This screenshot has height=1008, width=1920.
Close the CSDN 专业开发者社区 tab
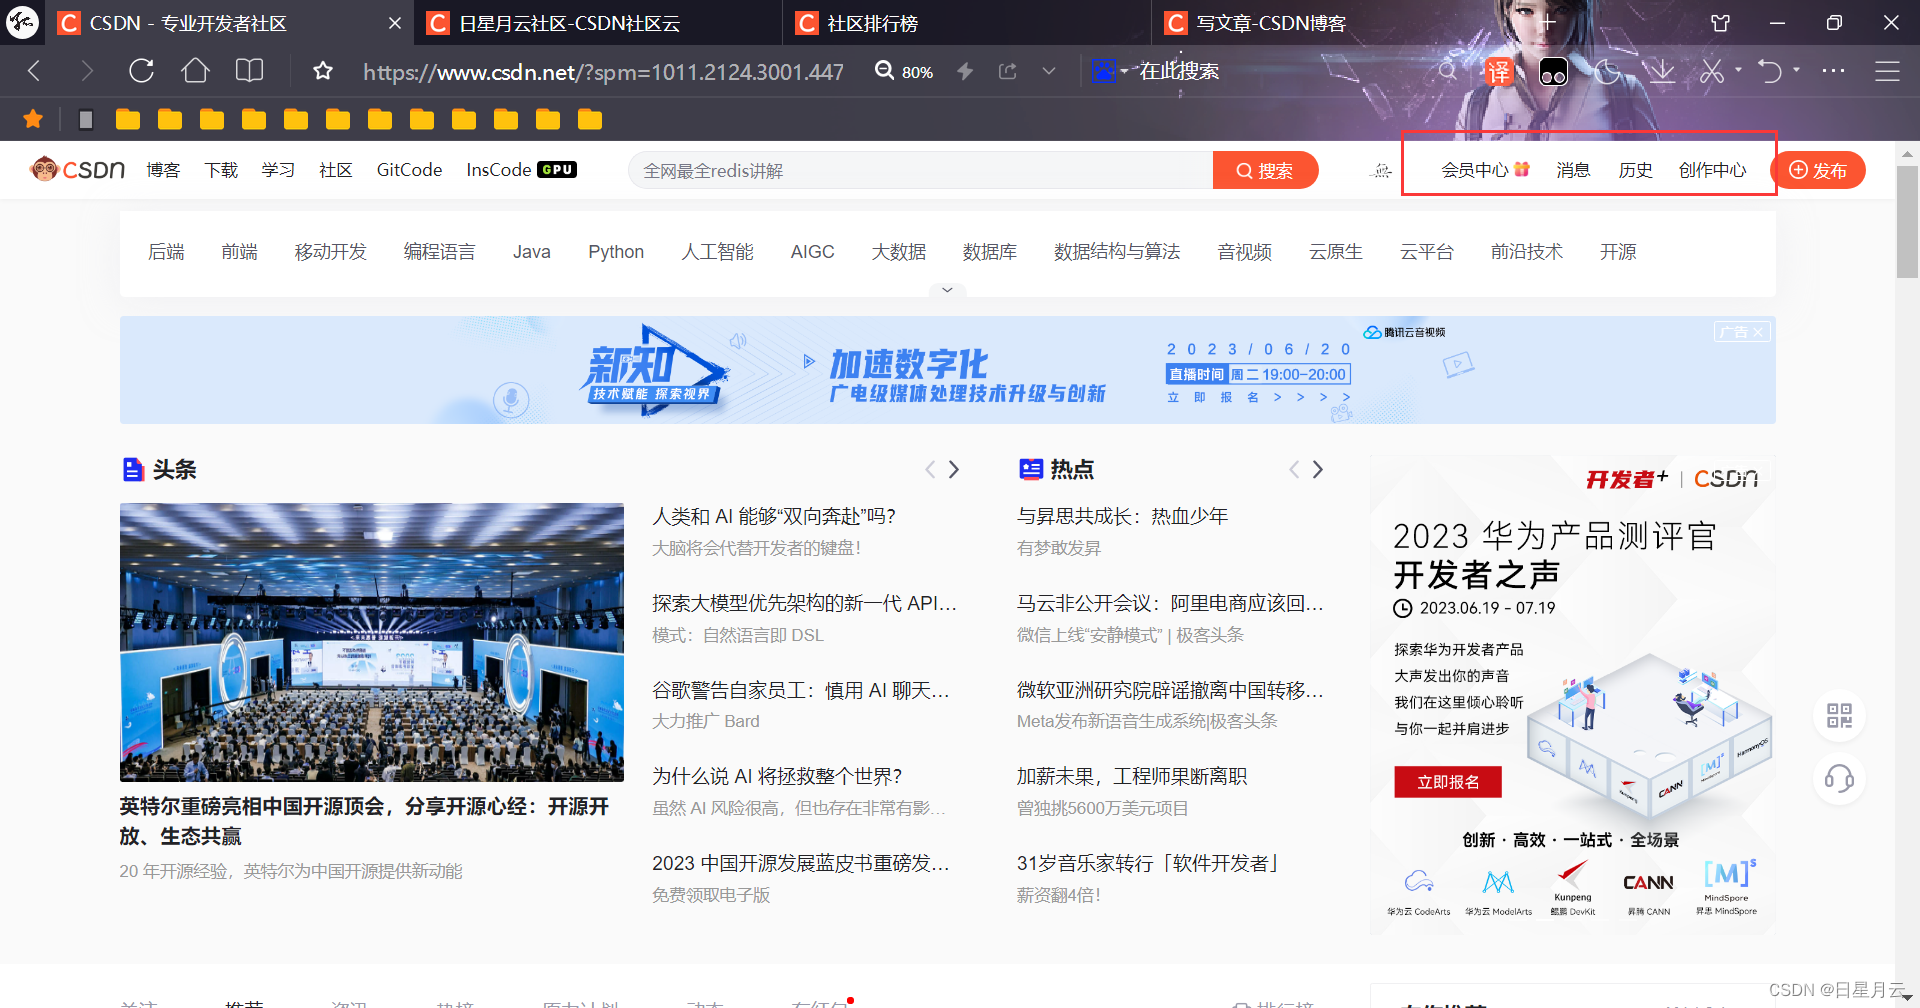(x=395, y=22)
